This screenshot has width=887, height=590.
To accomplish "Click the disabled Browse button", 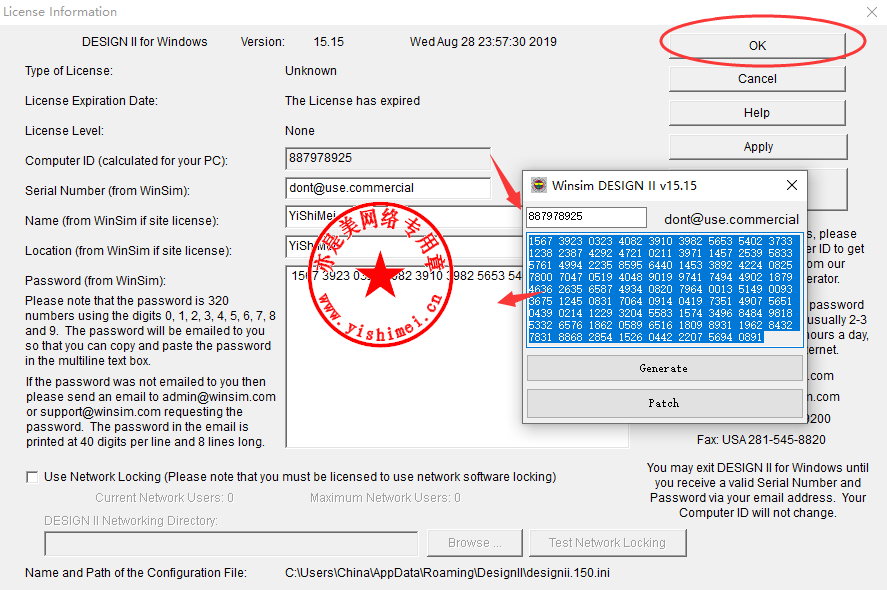I will coord(475,542).
